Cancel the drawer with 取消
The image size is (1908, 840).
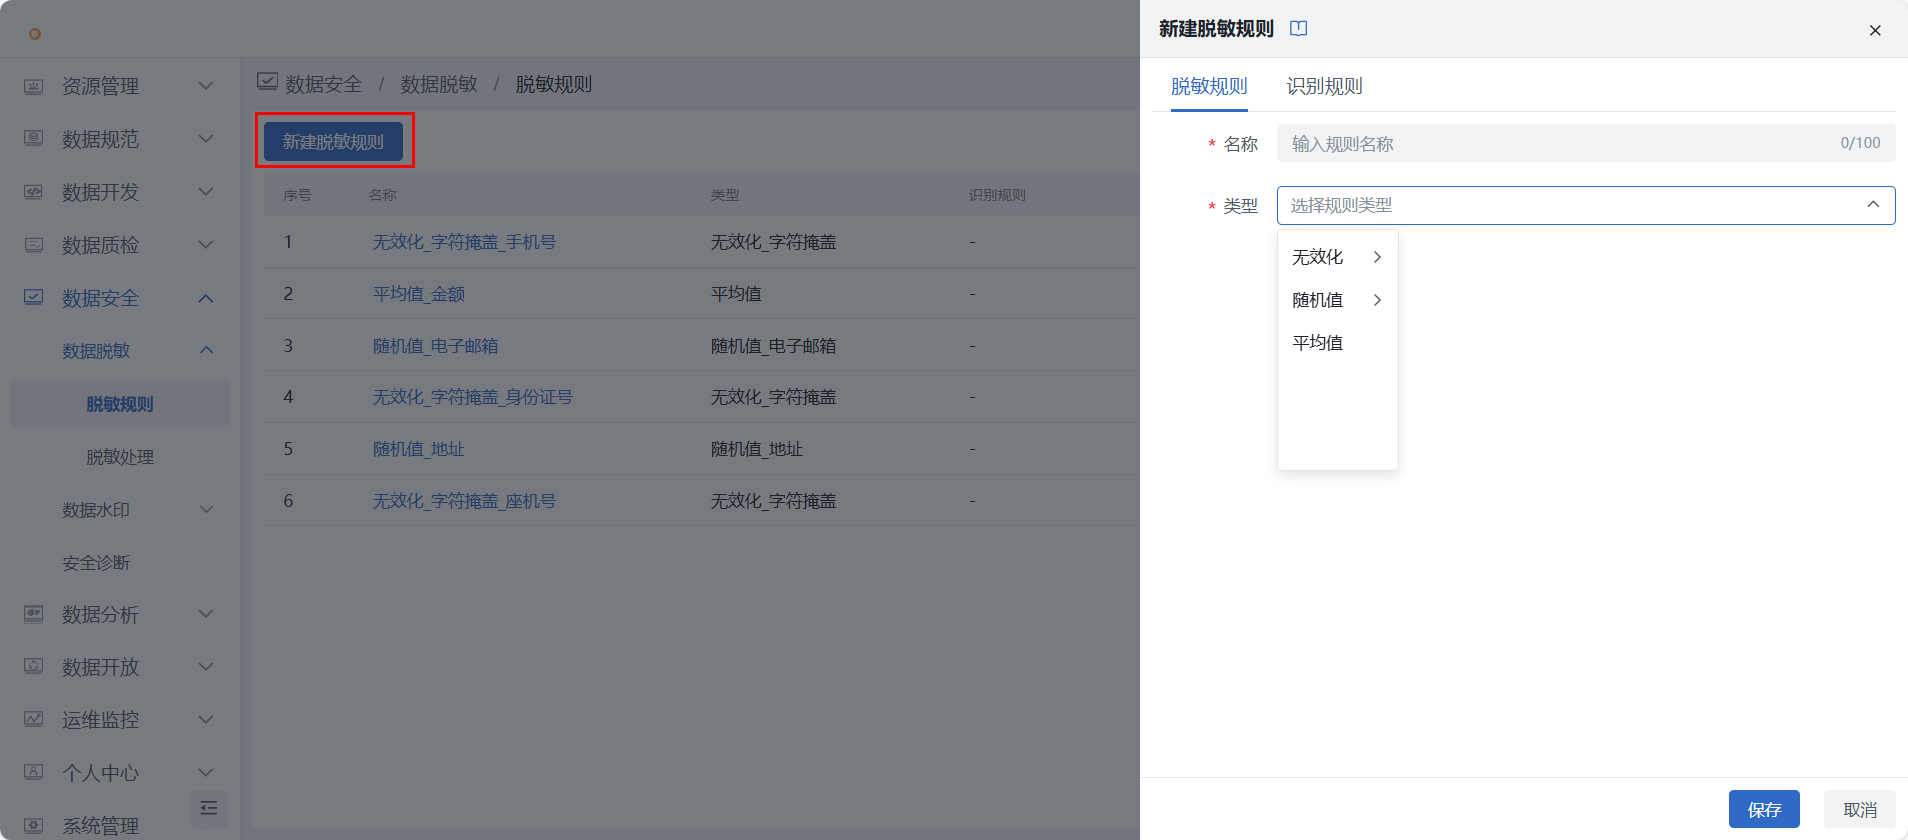pos(1860,809)
